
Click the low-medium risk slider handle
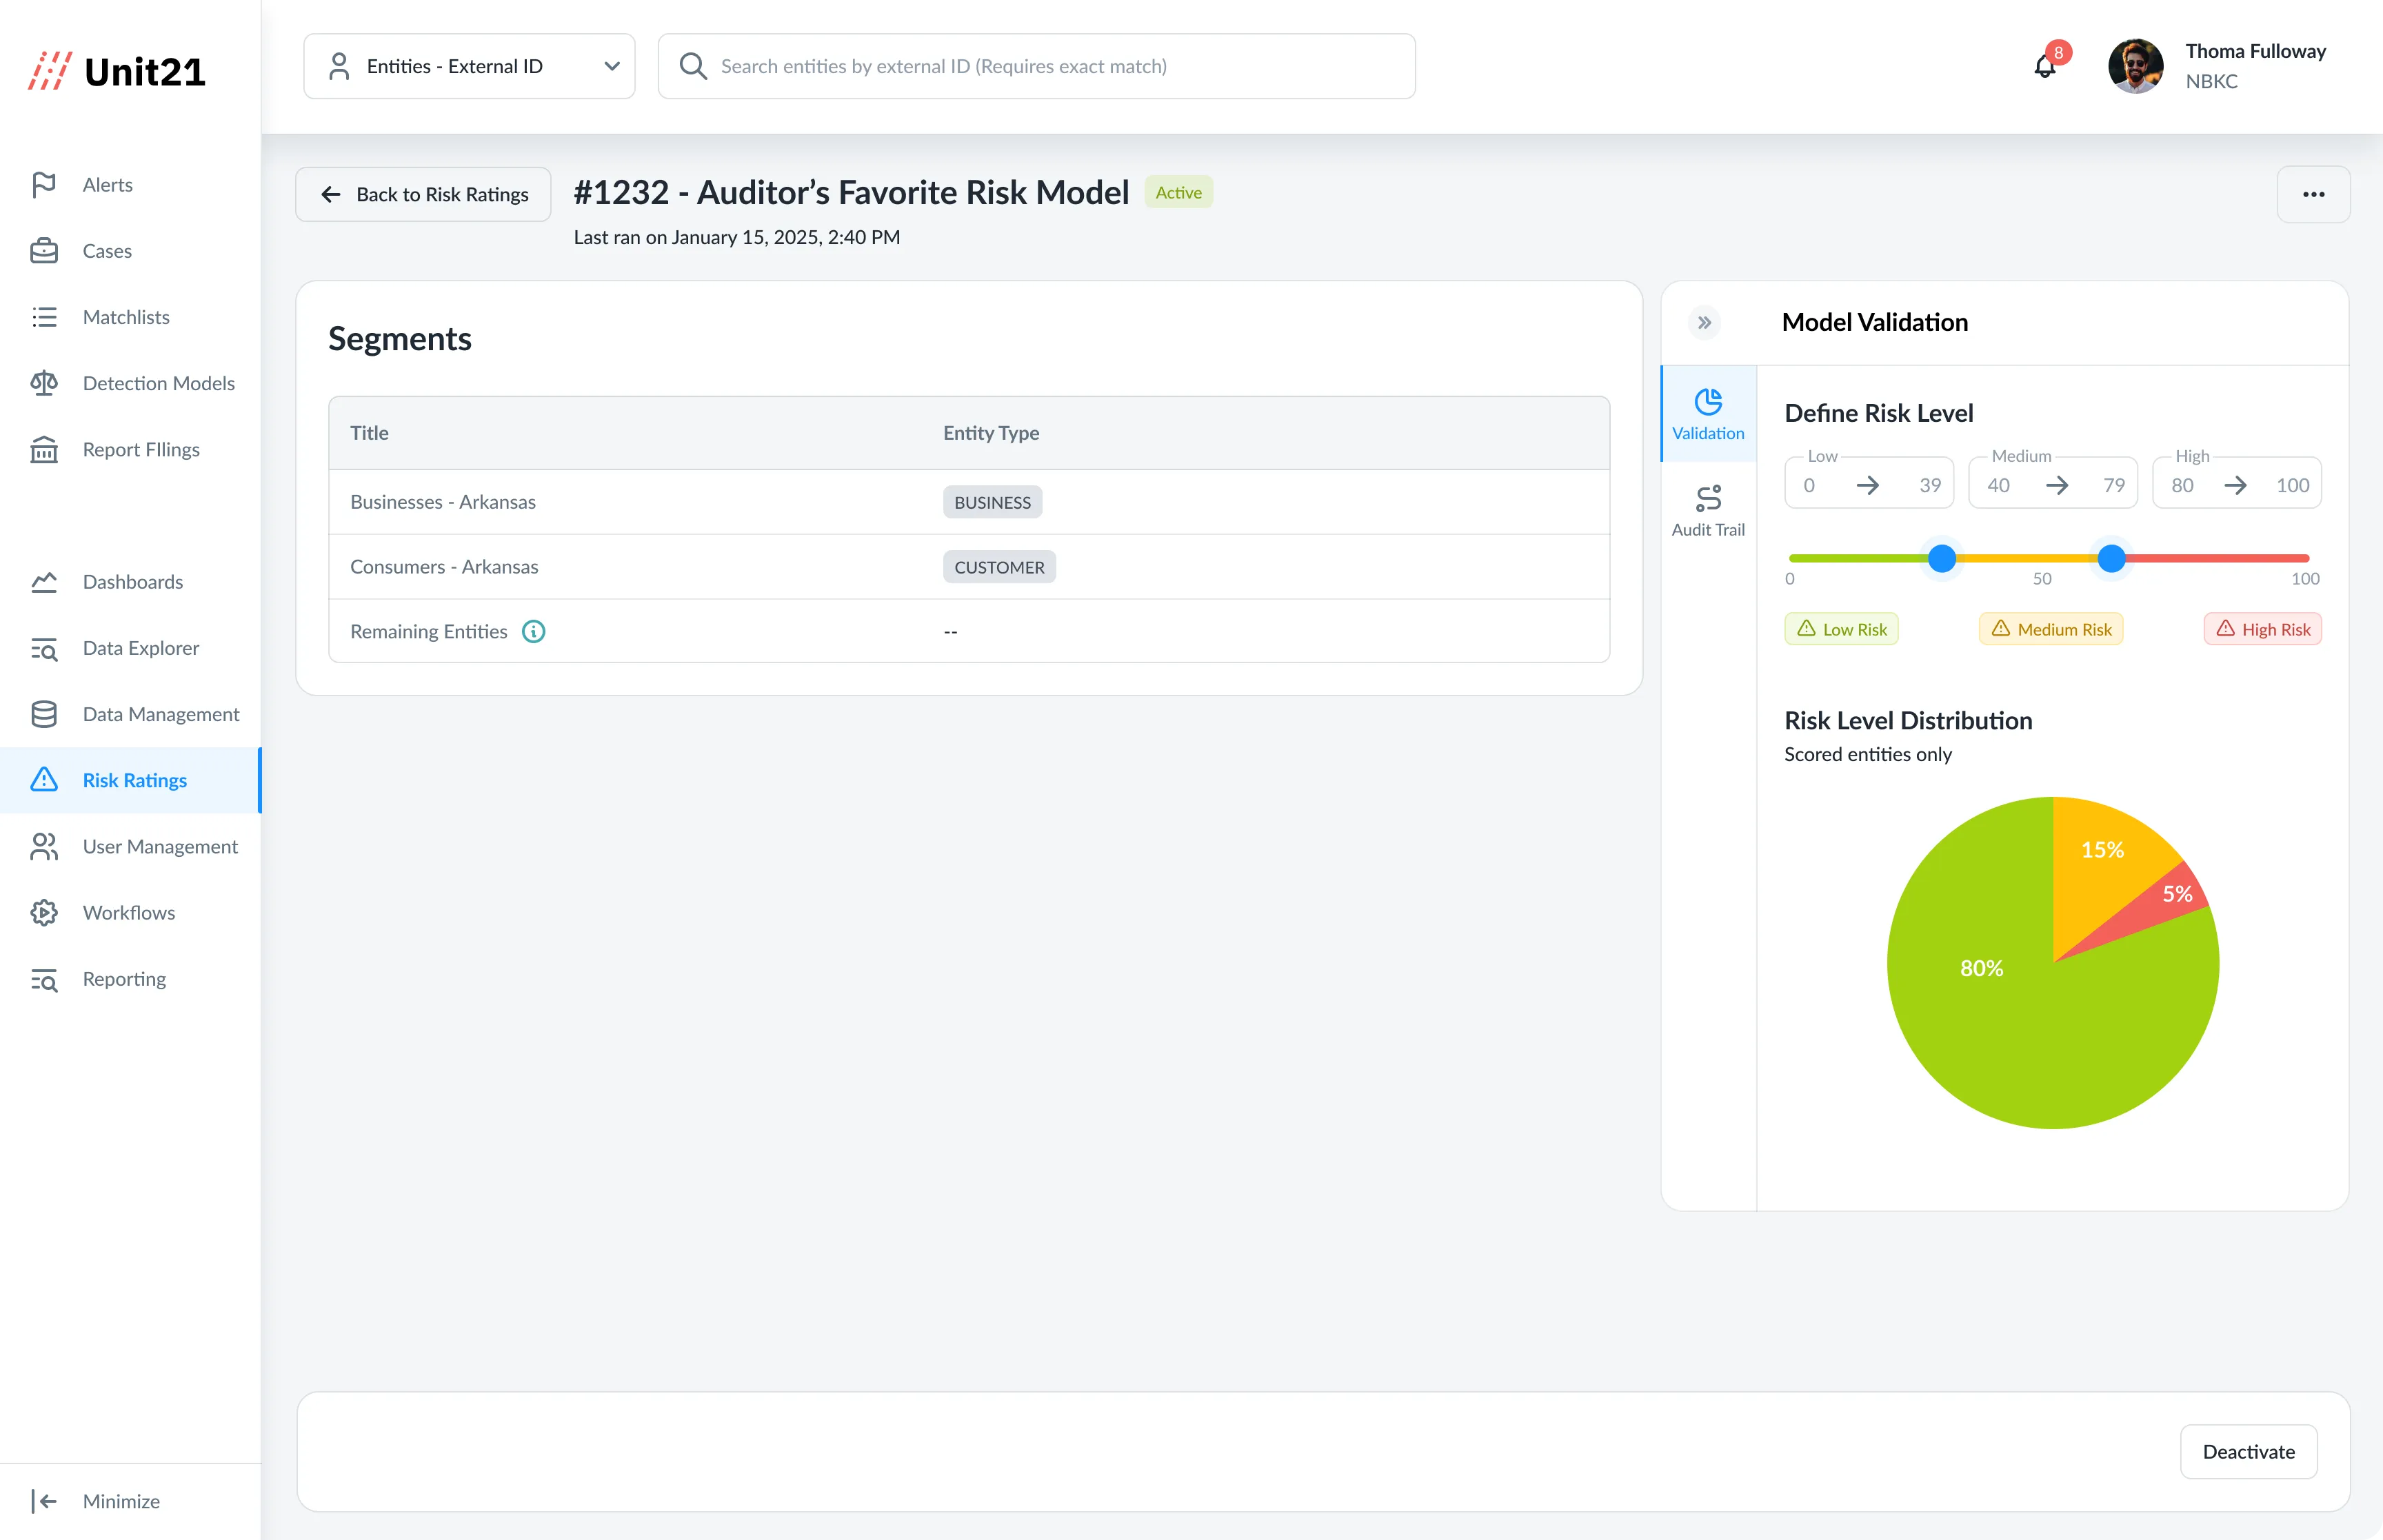click(1942, 558)
